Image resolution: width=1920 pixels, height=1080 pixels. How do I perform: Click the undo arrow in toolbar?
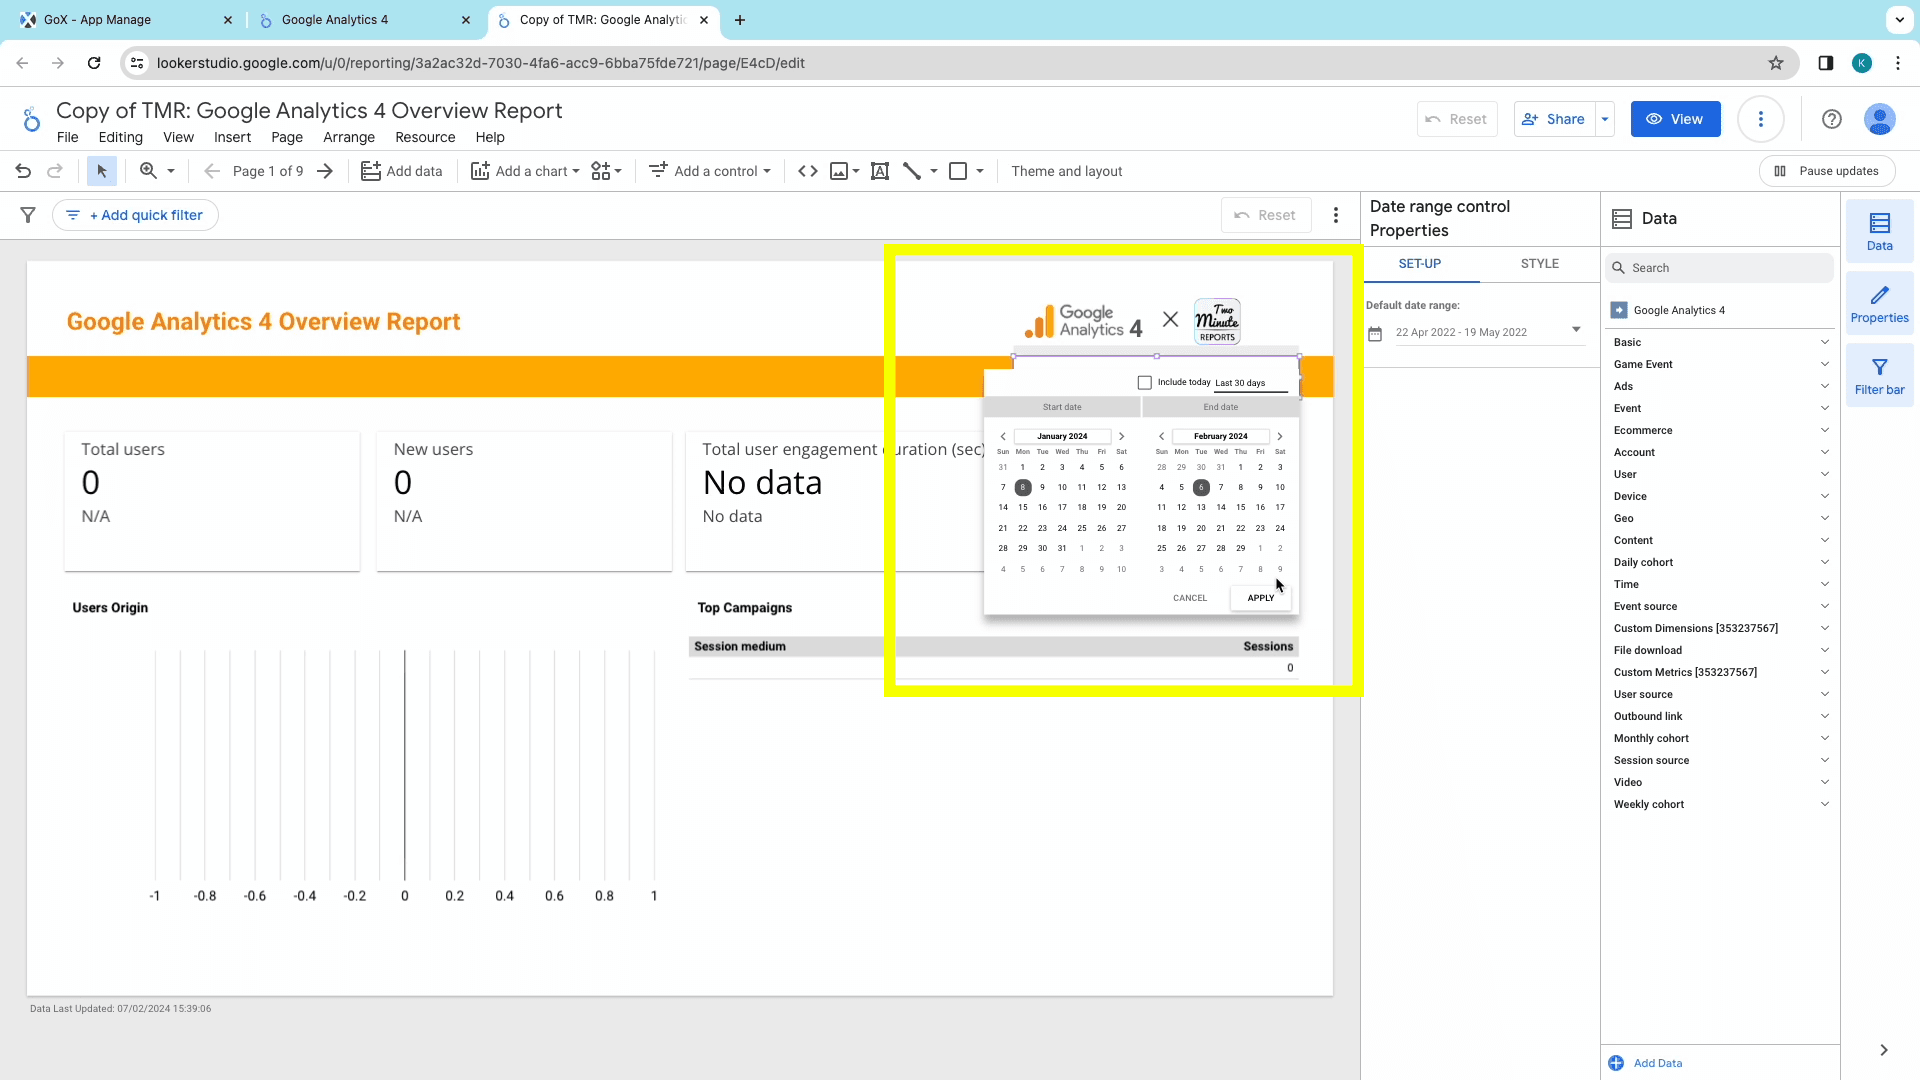pyautogui.click(x=23, y=171)
